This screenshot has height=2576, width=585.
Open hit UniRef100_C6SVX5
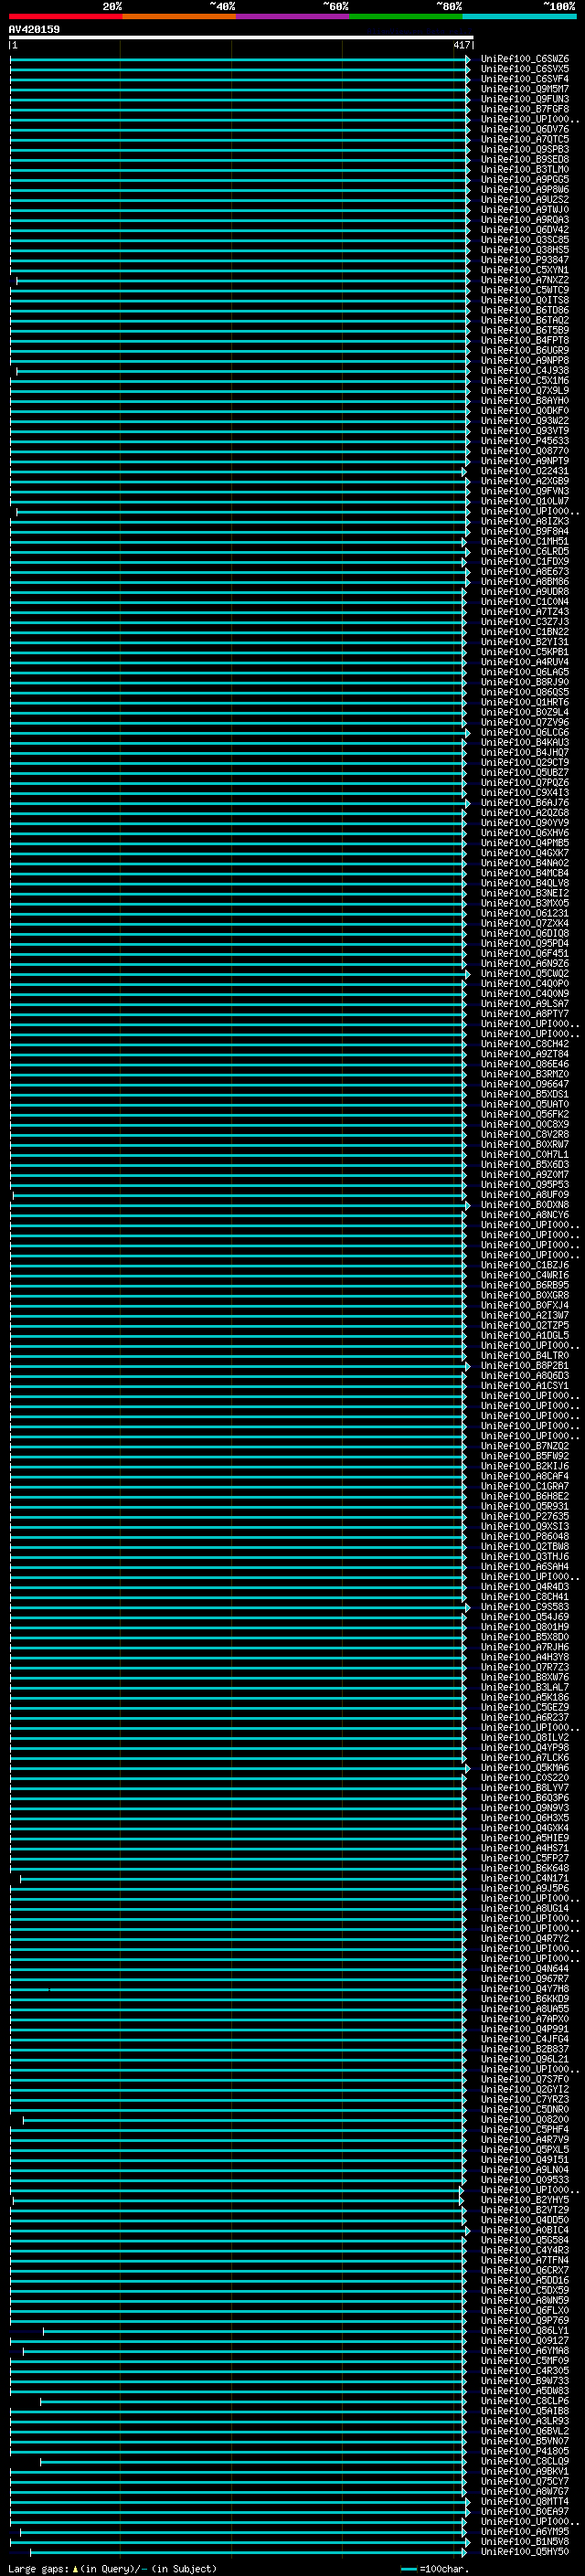coord(525,69)
